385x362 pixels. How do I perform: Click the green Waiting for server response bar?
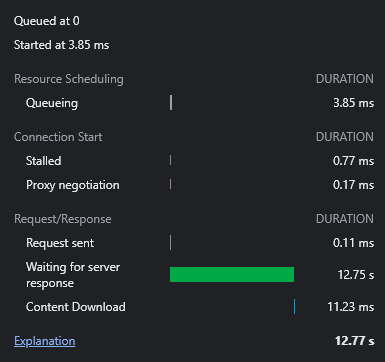click(232, 274)
